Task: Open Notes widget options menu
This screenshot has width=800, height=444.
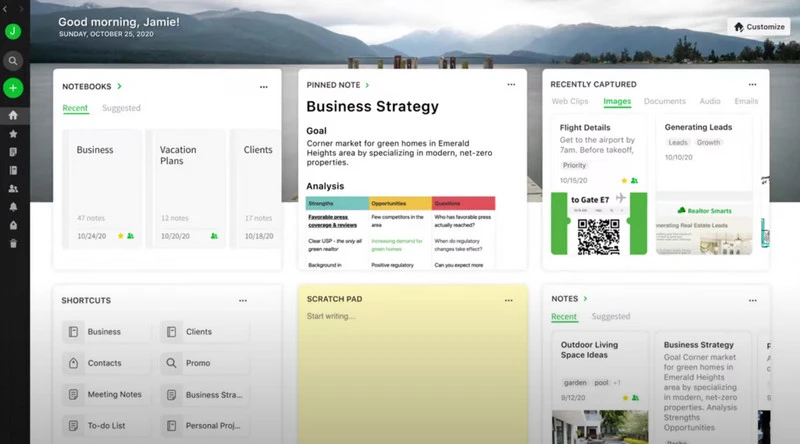Action: tap(752, 301)
